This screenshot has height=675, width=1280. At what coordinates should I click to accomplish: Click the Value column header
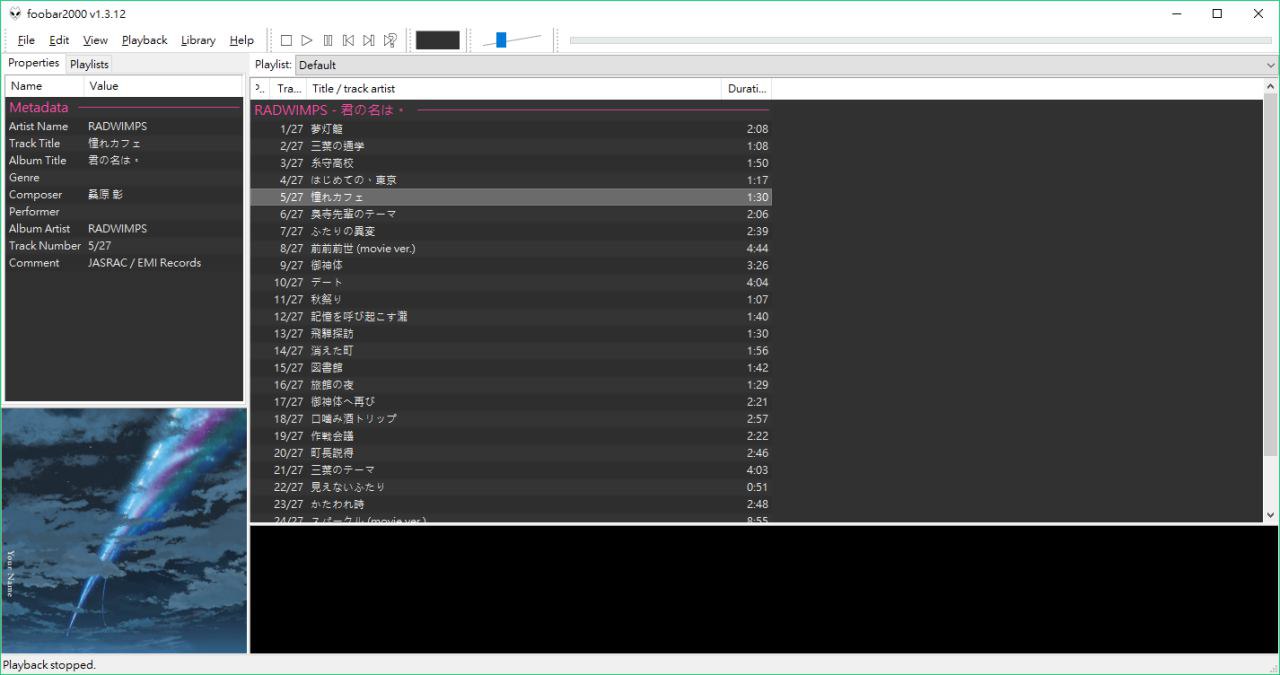(164, 86)
